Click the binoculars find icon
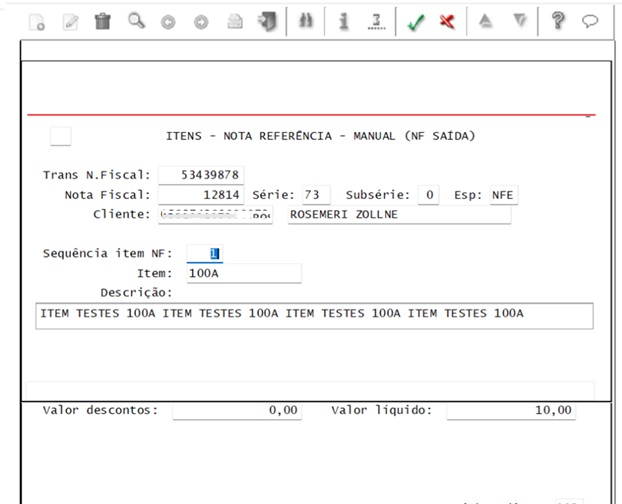This screenshot has width=622, height=504. tap(306, 21)
